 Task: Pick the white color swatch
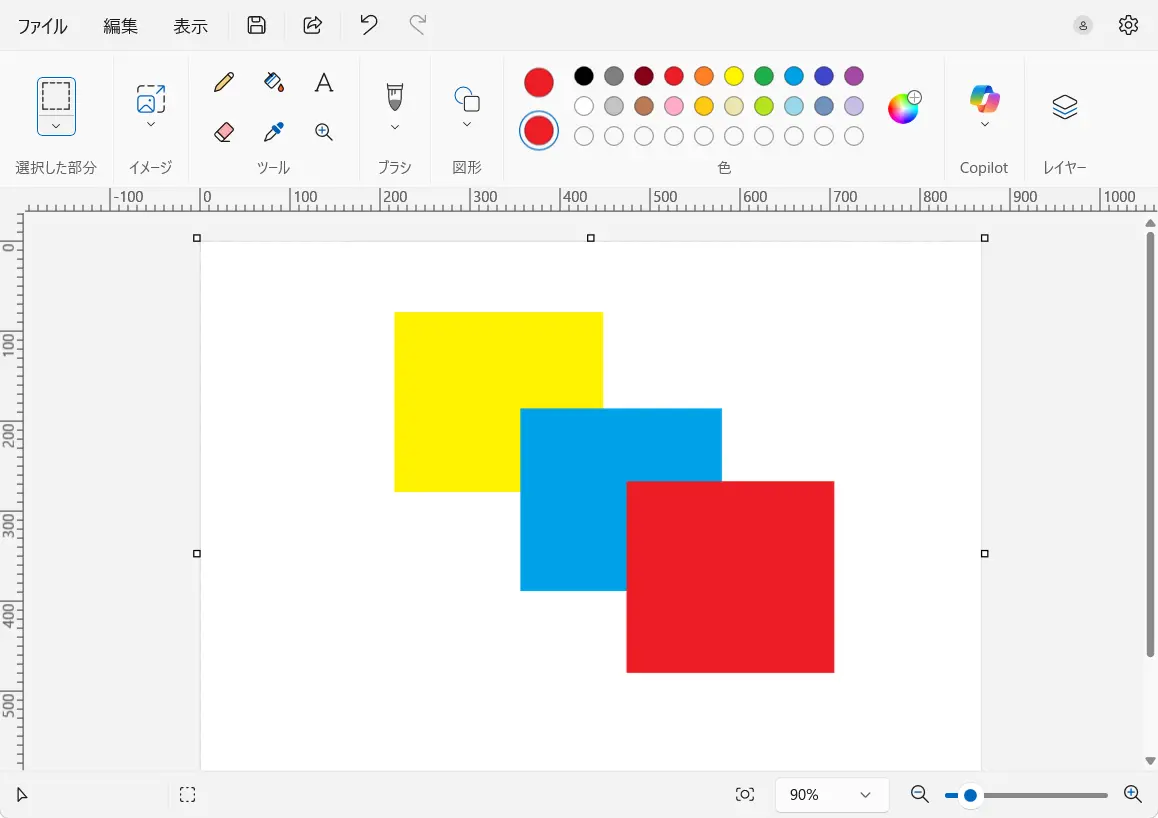[x=583, y=106]
